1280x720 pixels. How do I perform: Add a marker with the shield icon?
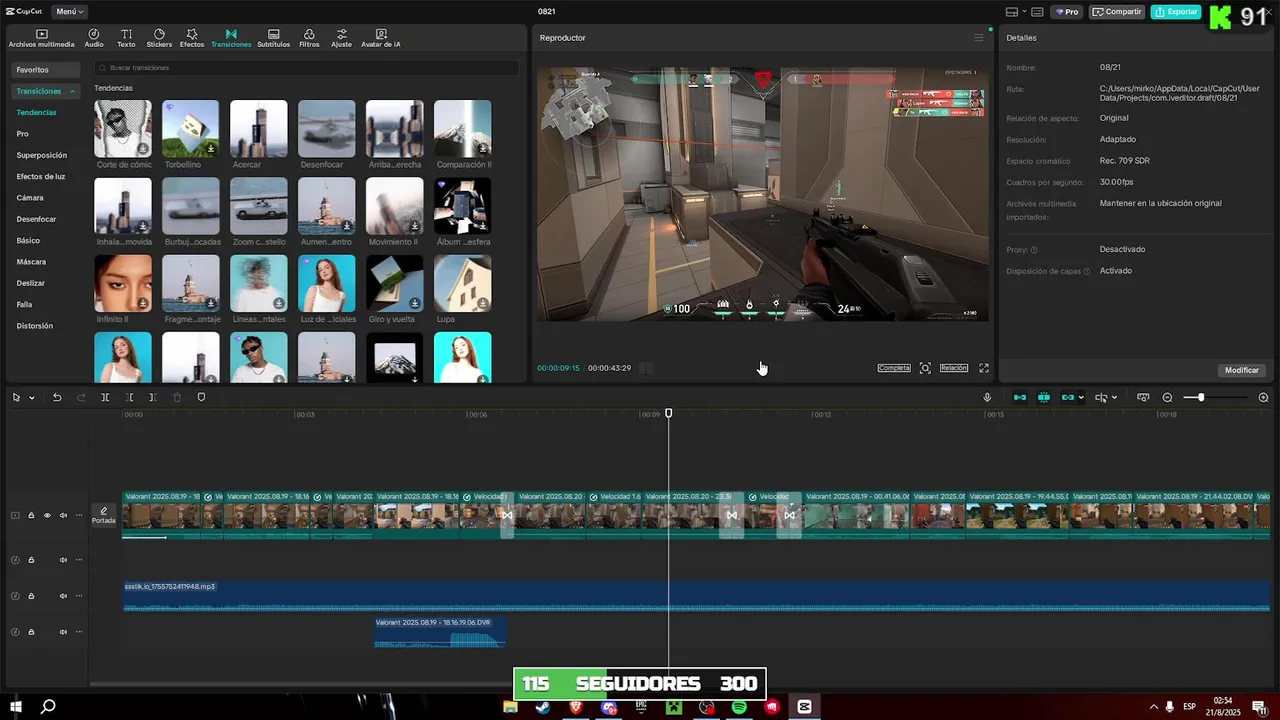click(x=201, y=398)
